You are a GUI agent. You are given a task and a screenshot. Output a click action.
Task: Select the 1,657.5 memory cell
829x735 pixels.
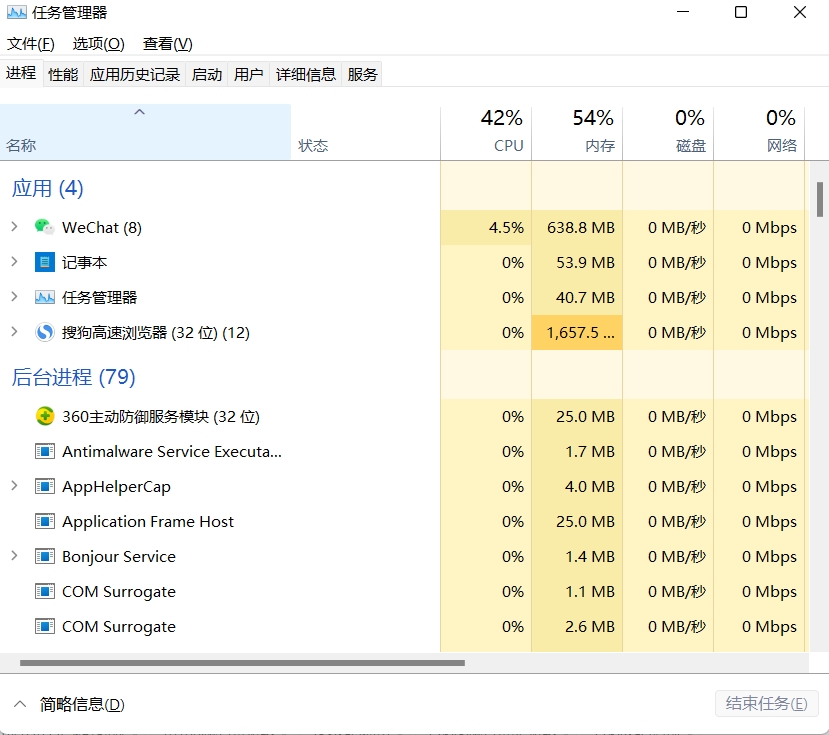tap(577, 333)
